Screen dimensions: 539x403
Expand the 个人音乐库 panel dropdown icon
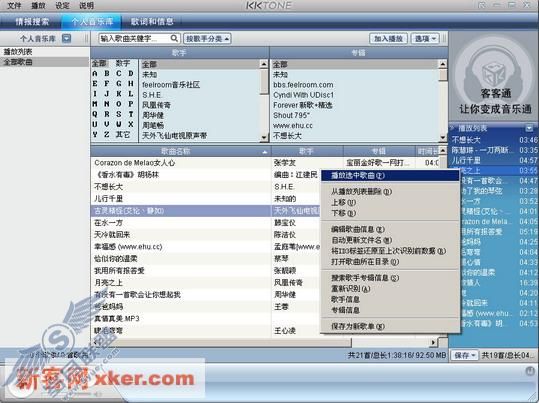66,39
